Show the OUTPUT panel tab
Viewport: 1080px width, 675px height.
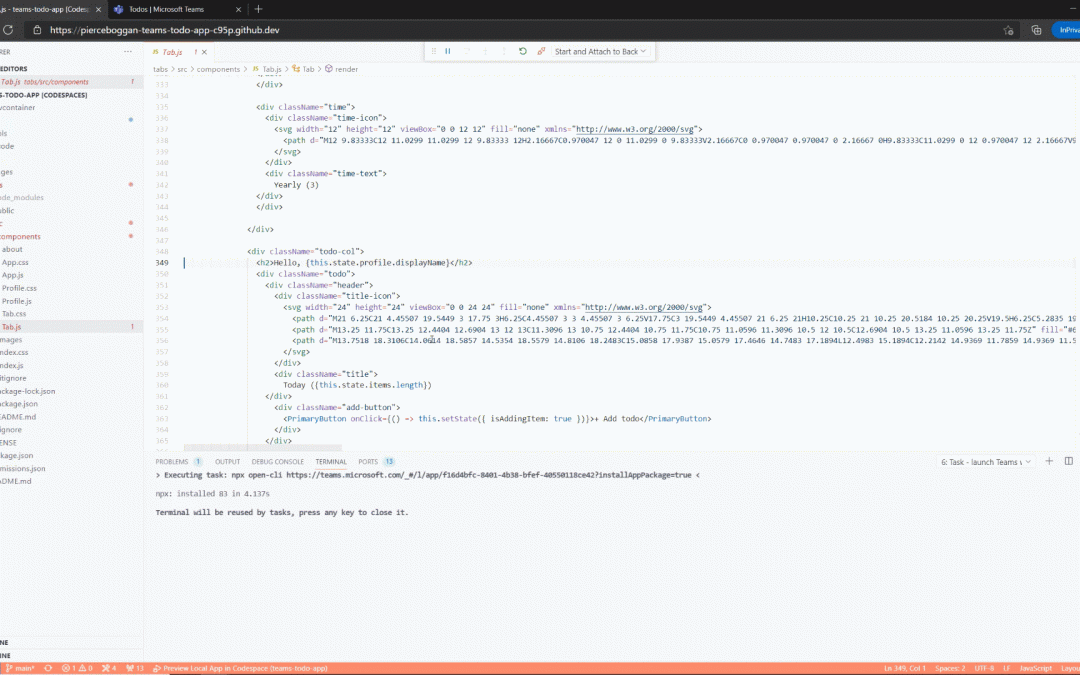tap(227, 462)
